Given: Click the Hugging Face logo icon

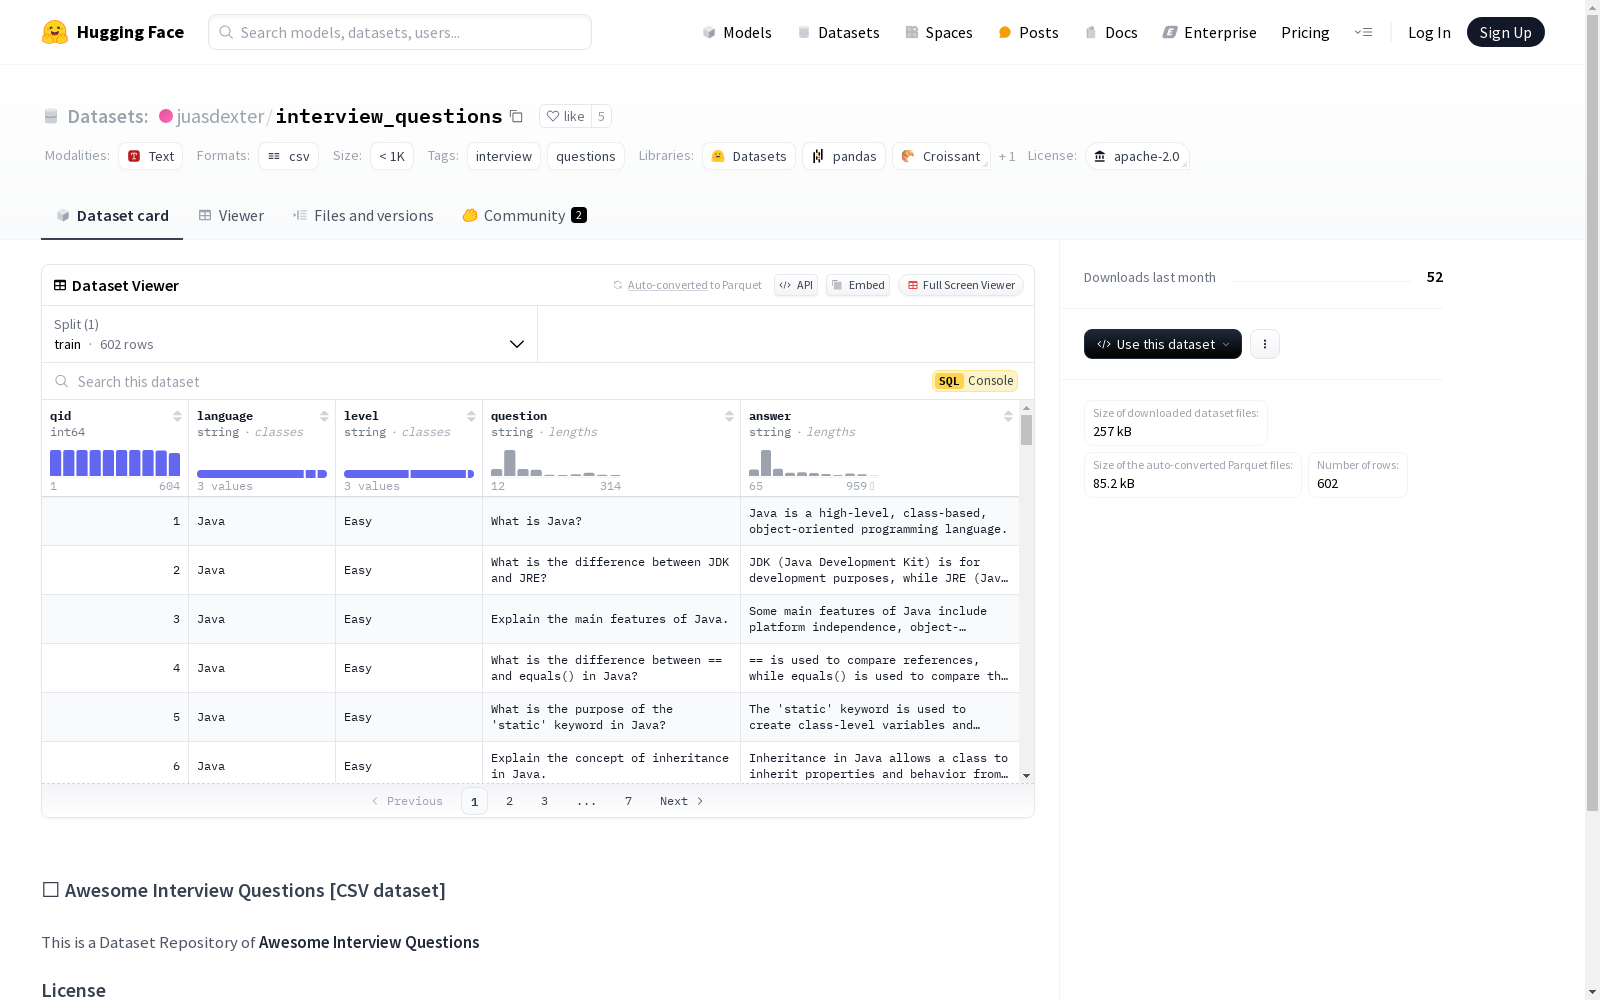Looking at the screenshot, I should click(55, 32).
